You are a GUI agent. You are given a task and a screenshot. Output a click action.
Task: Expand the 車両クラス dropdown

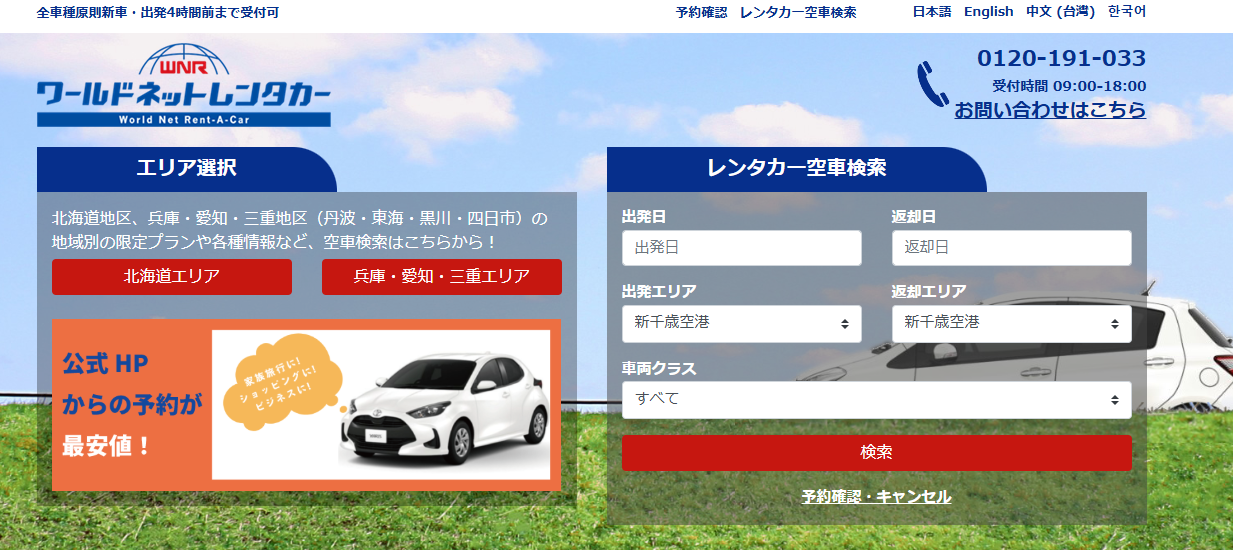(876, 399)
